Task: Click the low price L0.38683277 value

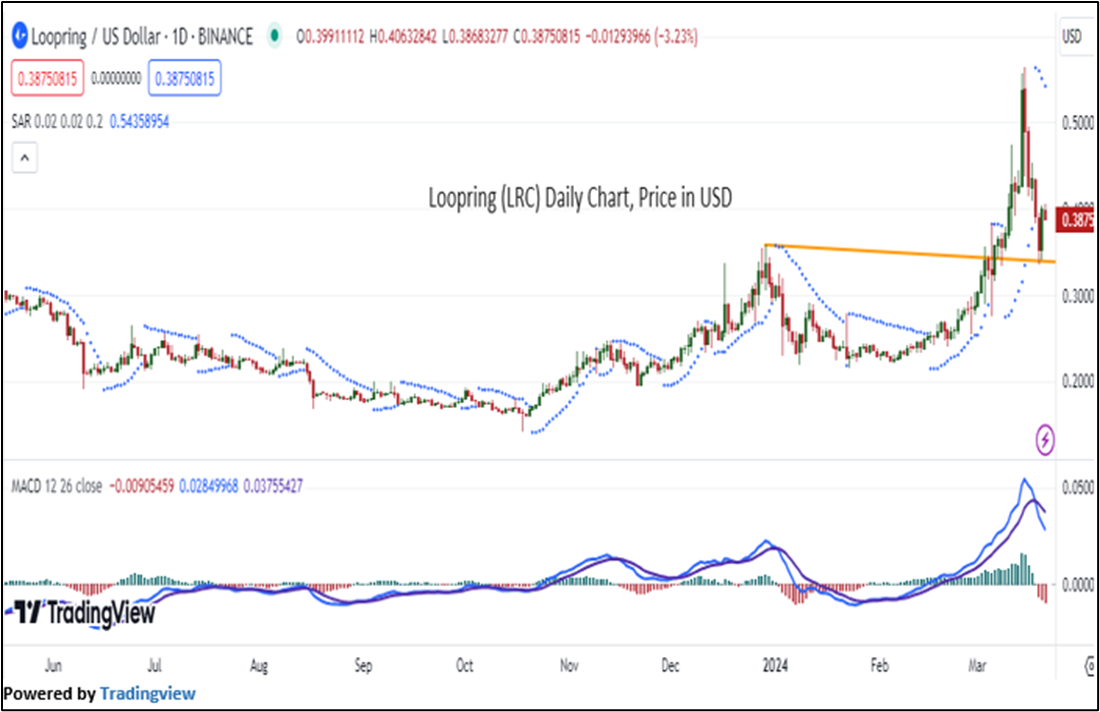Action: click(x=476, y=36)
